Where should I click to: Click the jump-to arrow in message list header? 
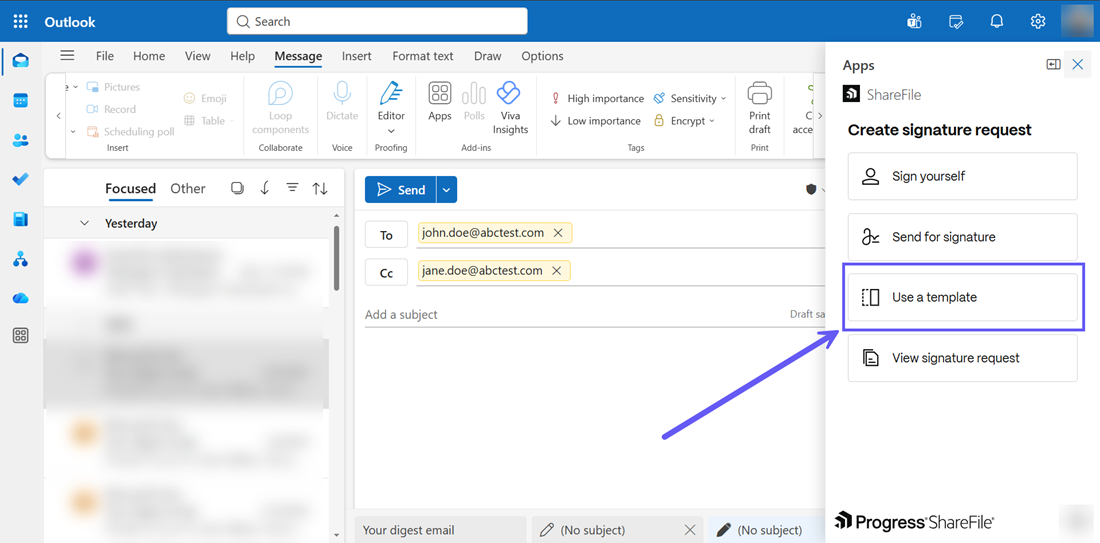[x=264, y=188]
